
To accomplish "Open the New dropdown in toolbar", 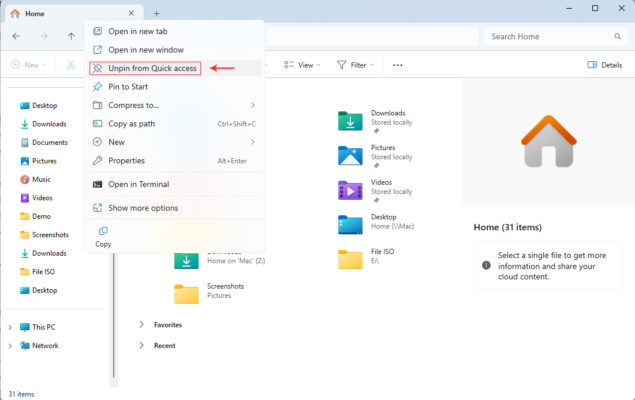I will (x=28, y=65).
